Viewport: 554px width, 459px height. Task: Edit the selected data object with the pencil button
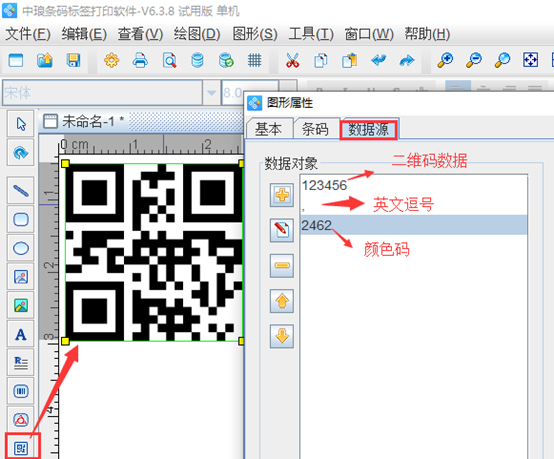[282, 230]
